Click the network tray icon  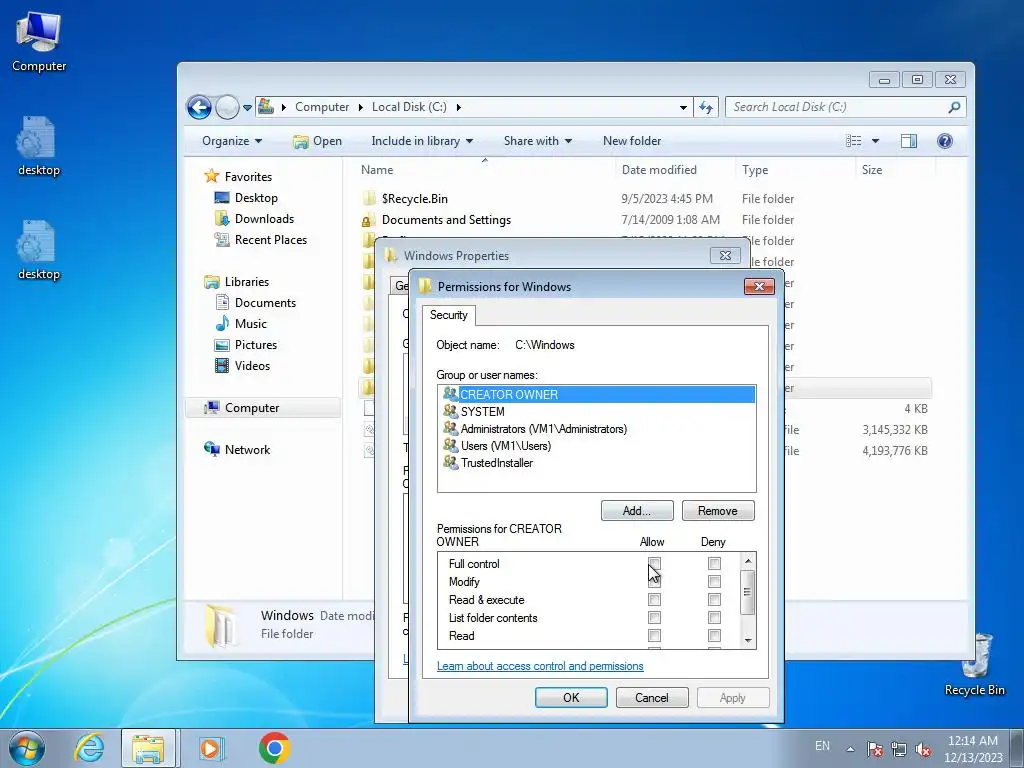coord(899,749)
